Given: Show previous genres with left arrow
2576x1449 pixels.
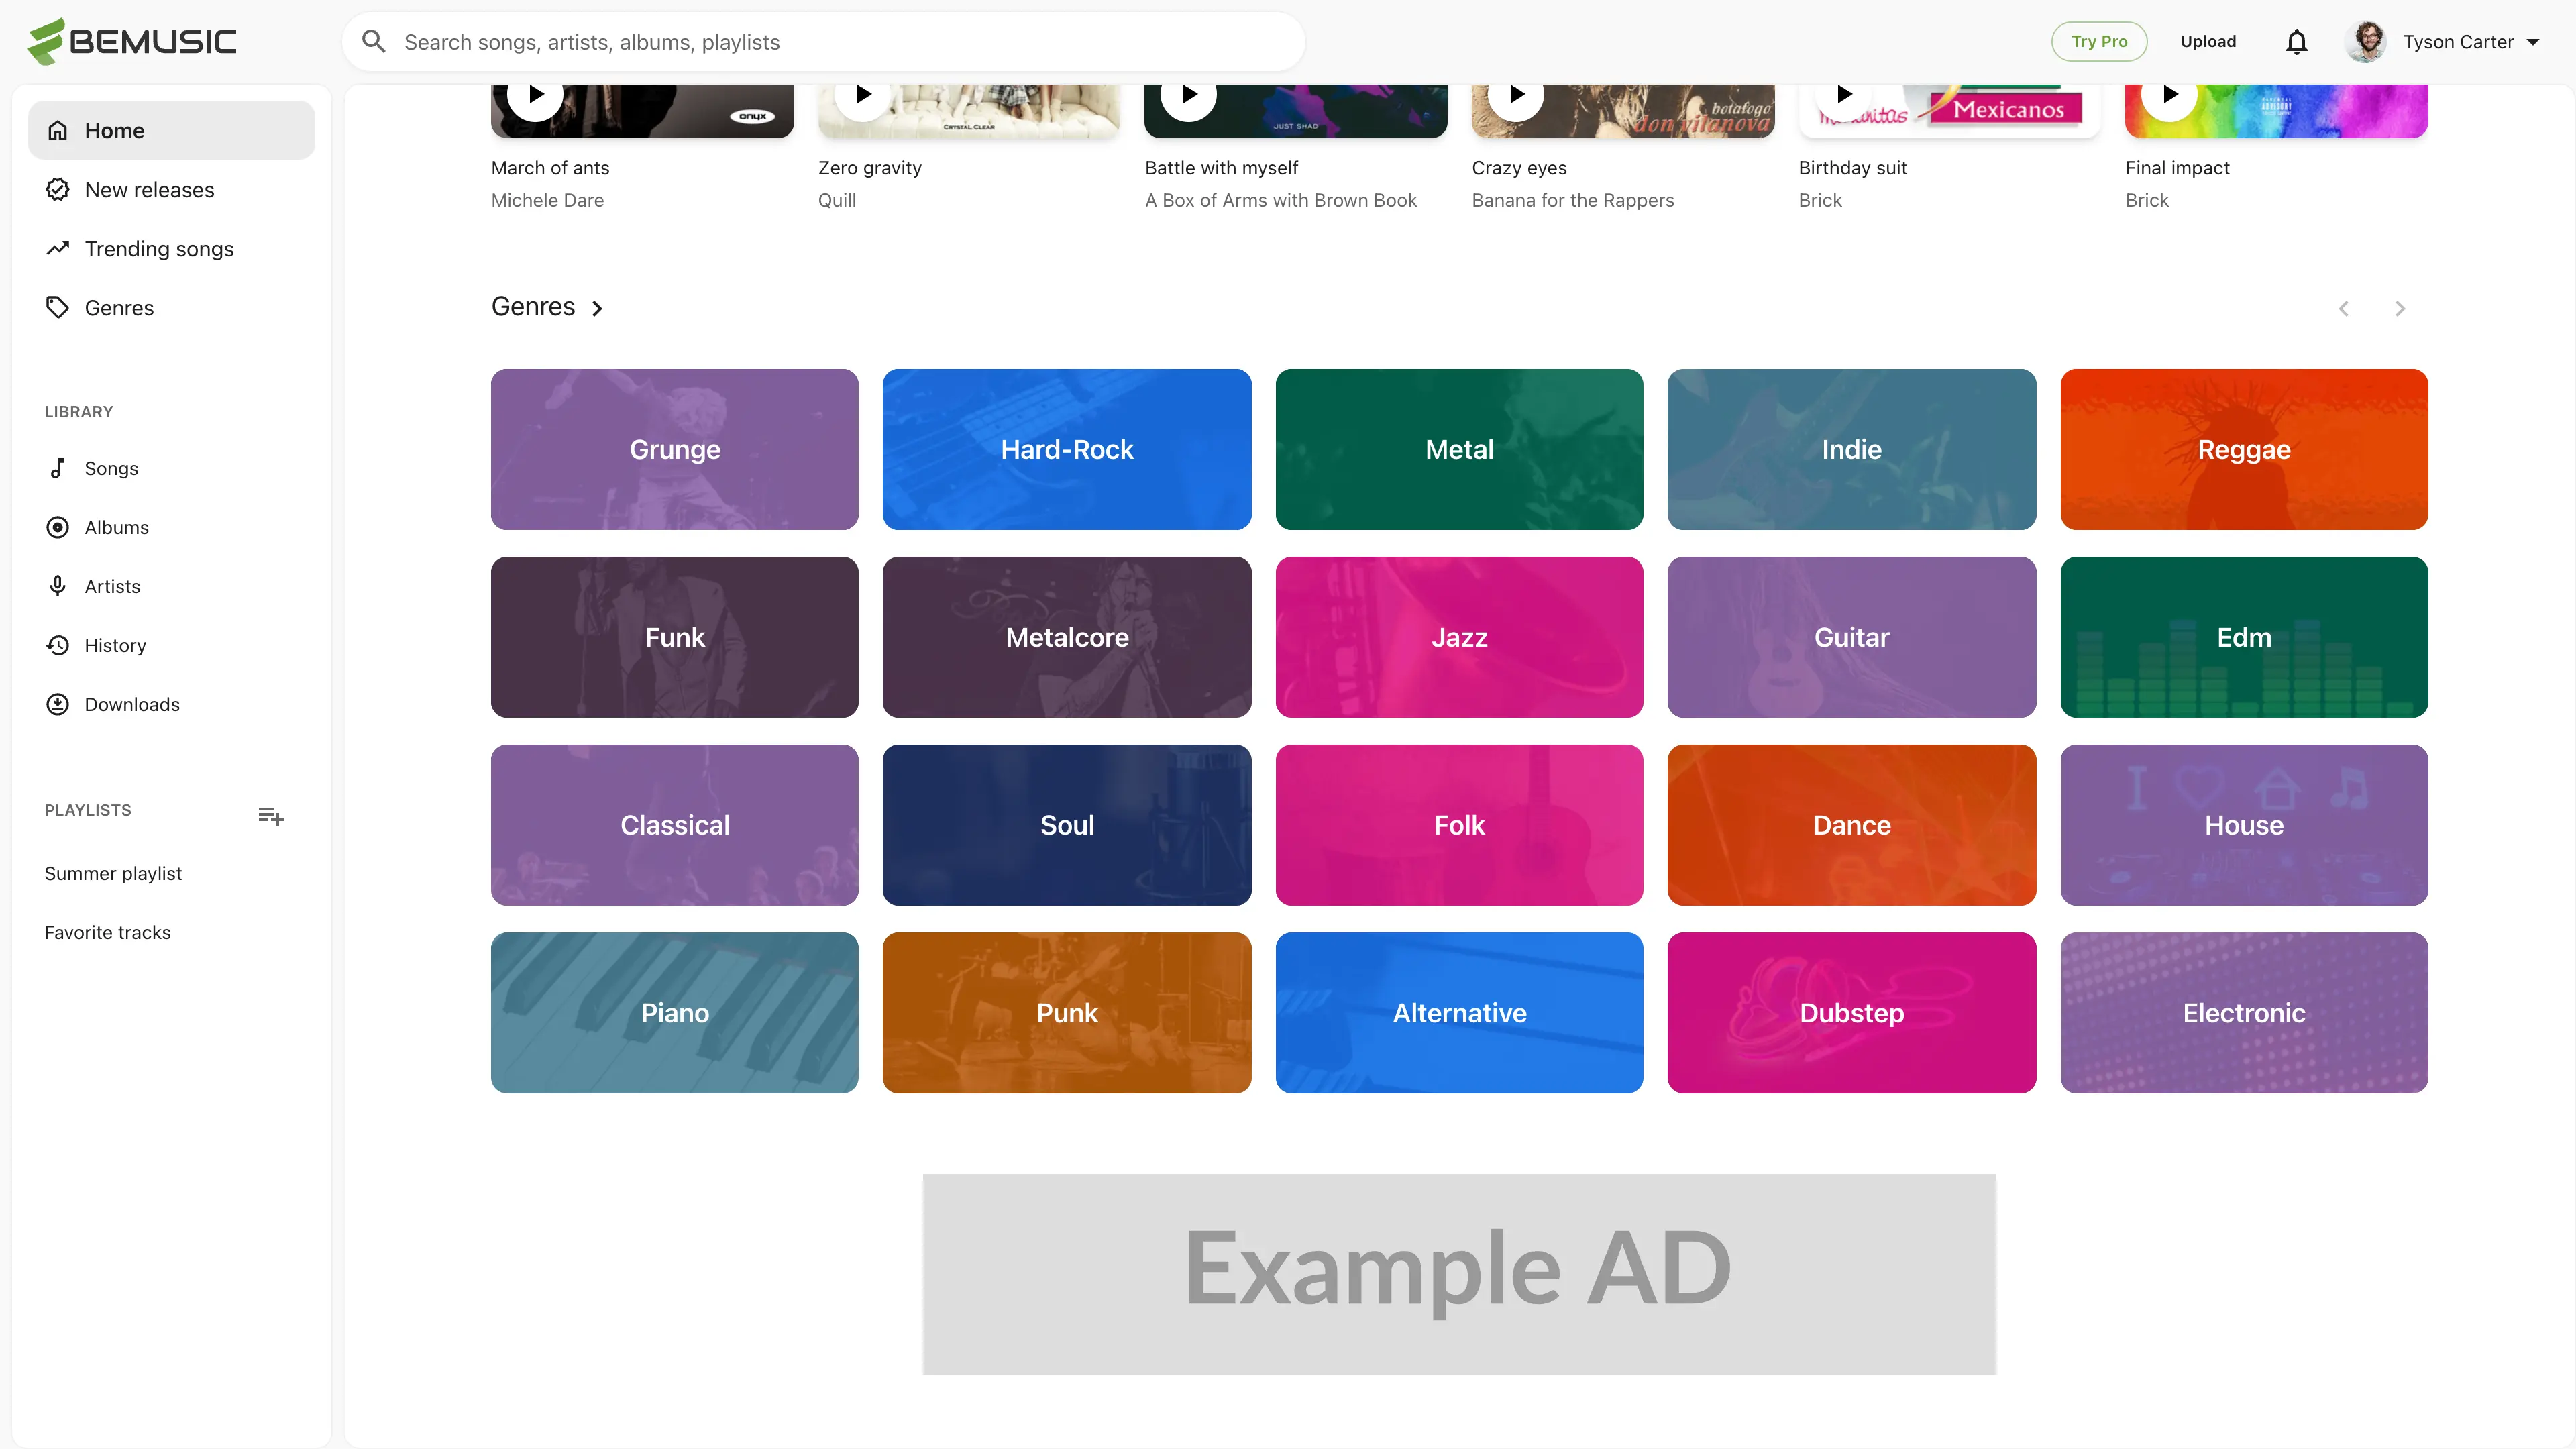Looking at the screenshot, I should pyautogui.click(x=2344, y=308).
